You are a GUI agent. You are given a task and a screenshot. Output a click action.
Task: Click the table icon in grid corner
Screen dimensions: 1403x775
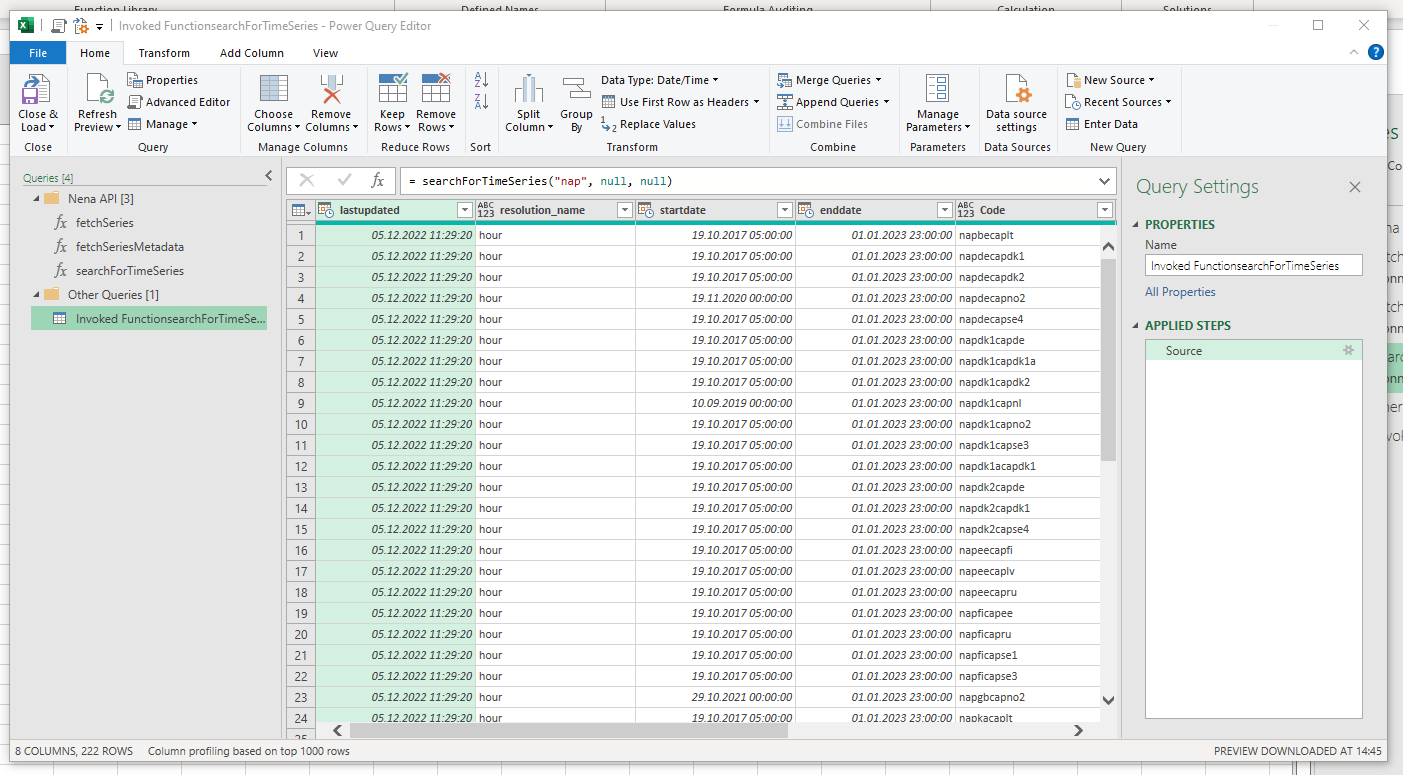tap(300, 210)
